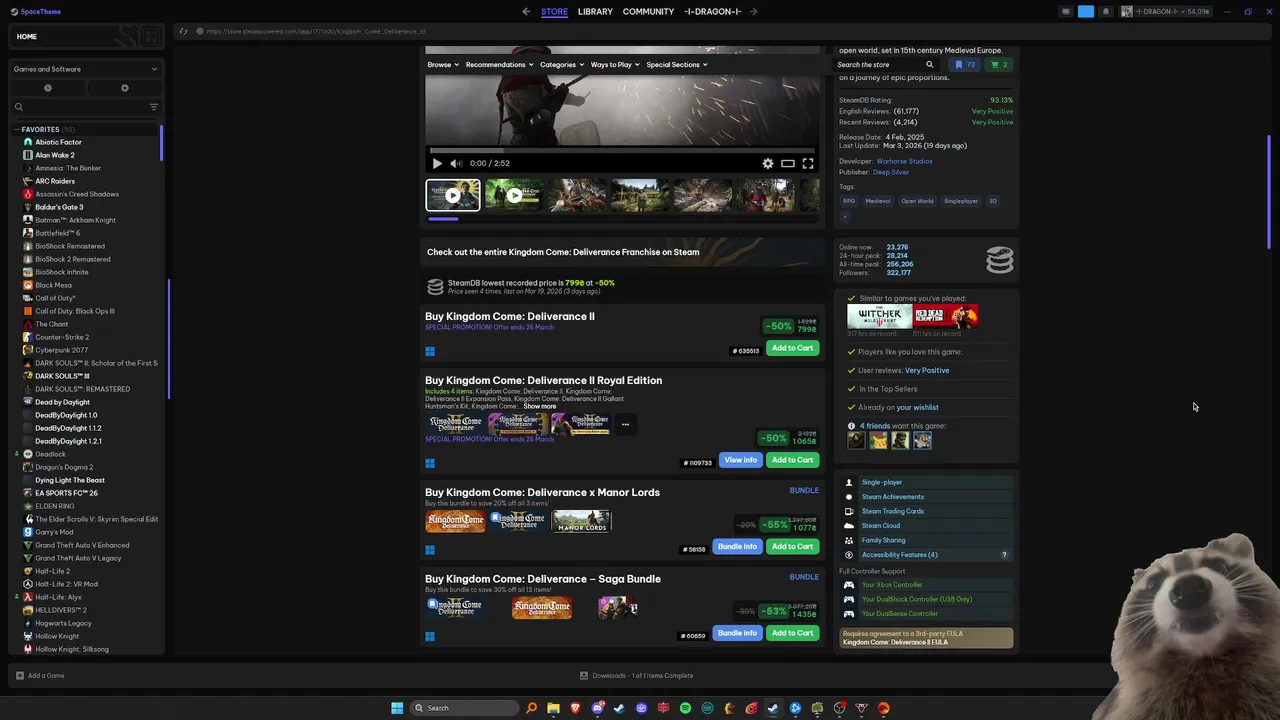Select Baldur's Gate 3 in the library list
Image resolution: width=1280 pixels, height=720 pixels.
59,207
